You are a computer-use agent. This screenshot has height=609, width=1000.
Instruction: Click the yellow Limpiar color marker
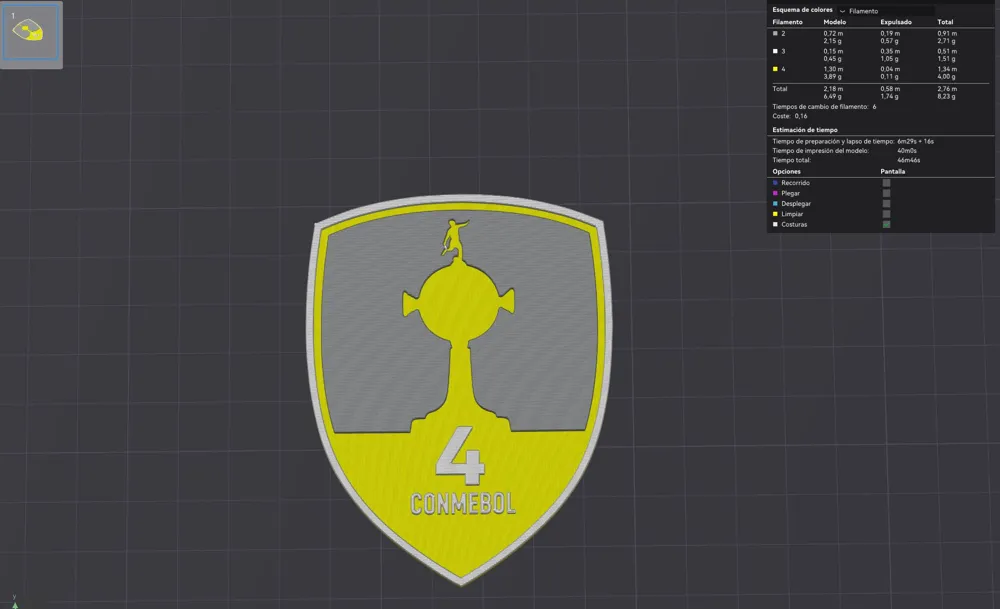tap(776, 214)
